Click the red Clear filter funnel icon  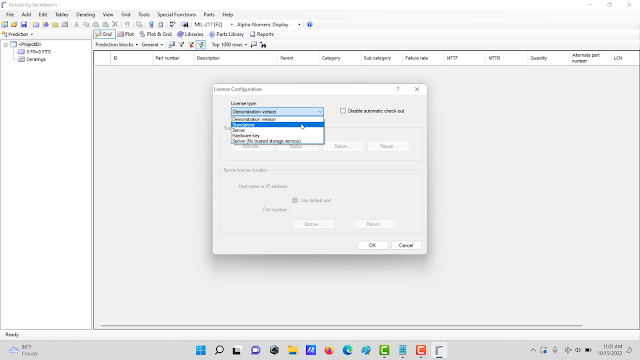(x=191, y=44)
